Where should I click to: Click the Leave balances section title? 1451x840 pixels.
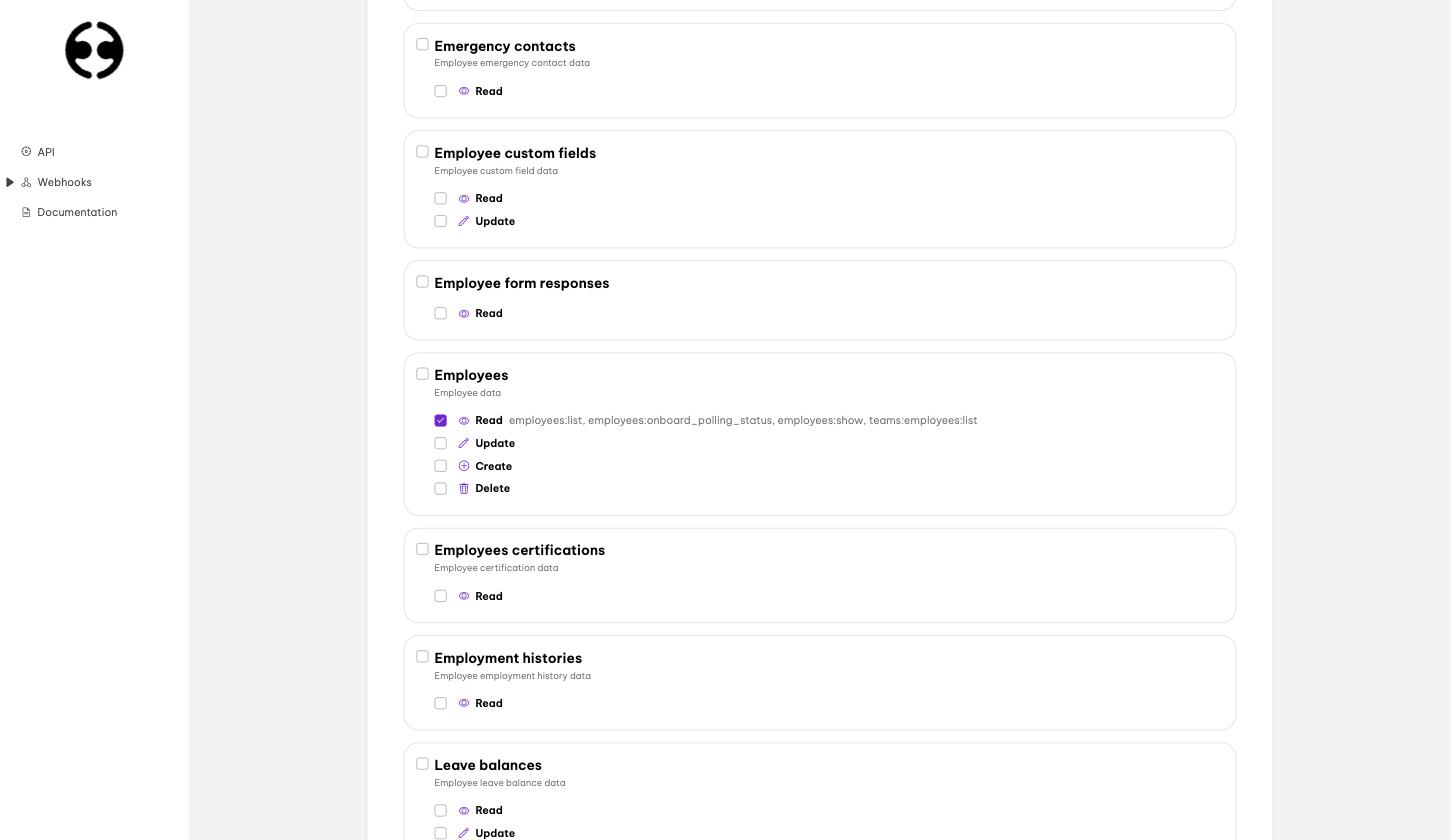coord(488,765)
